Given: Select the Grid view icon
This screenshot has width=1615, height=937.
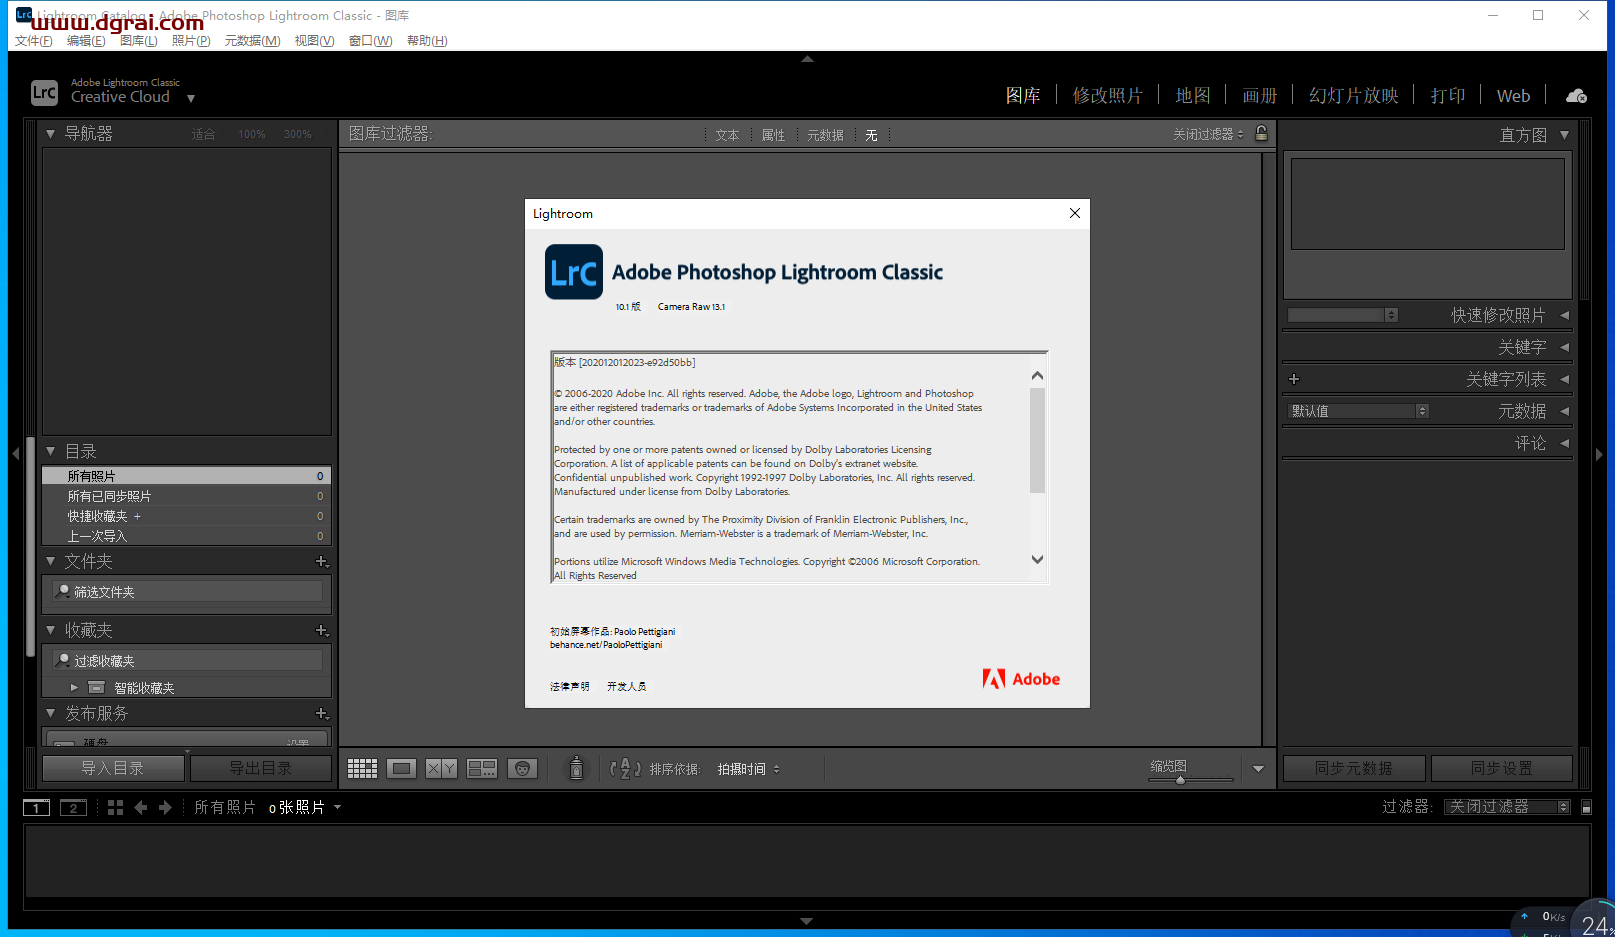Looking at the screenshot, I should tap(362, 768).
